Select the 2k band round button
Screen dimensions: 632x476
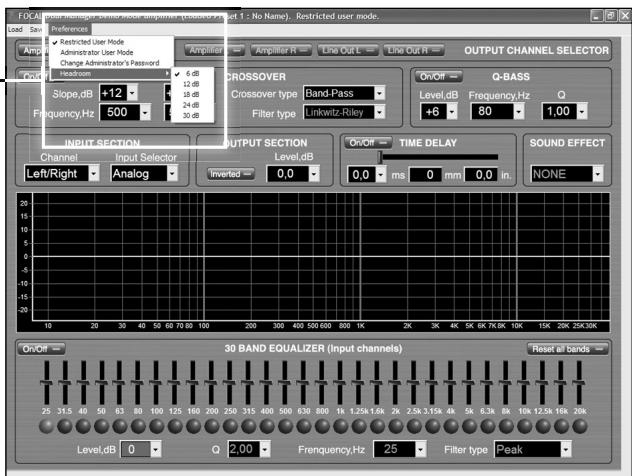[x=395, y=426]
